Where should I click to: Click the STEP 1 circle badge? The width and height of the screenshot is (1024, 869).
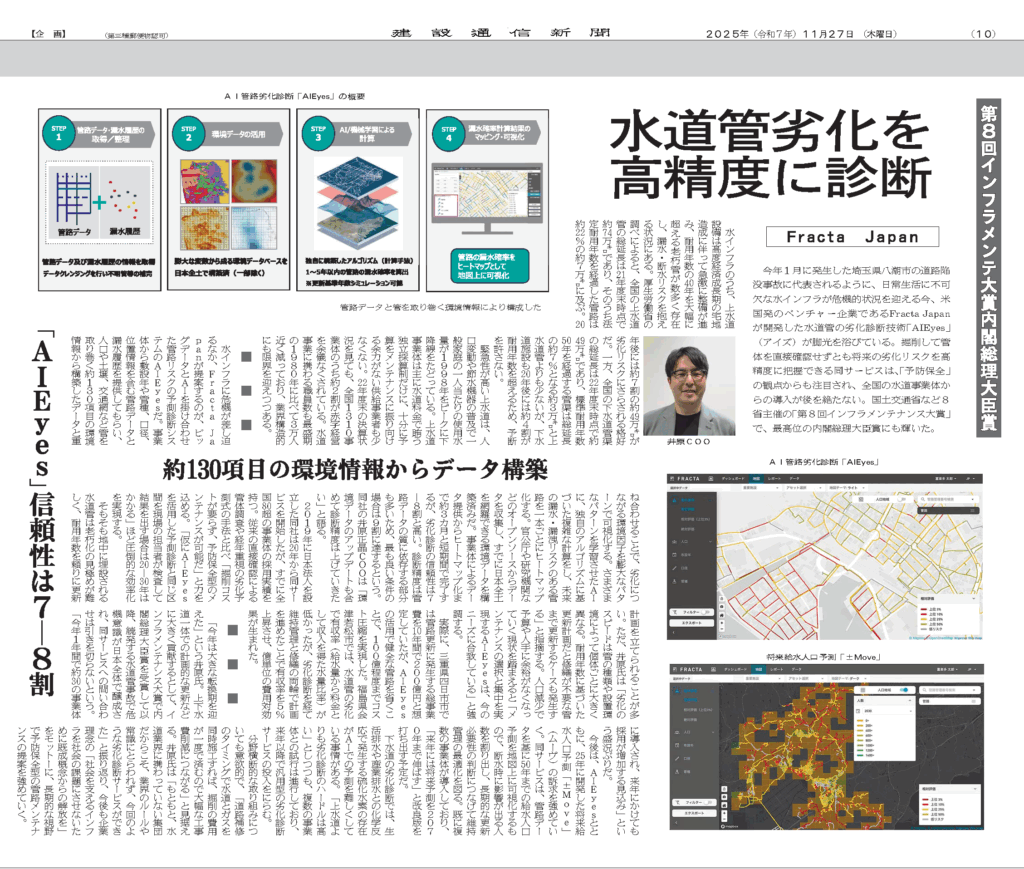click(x=57, y=134)
